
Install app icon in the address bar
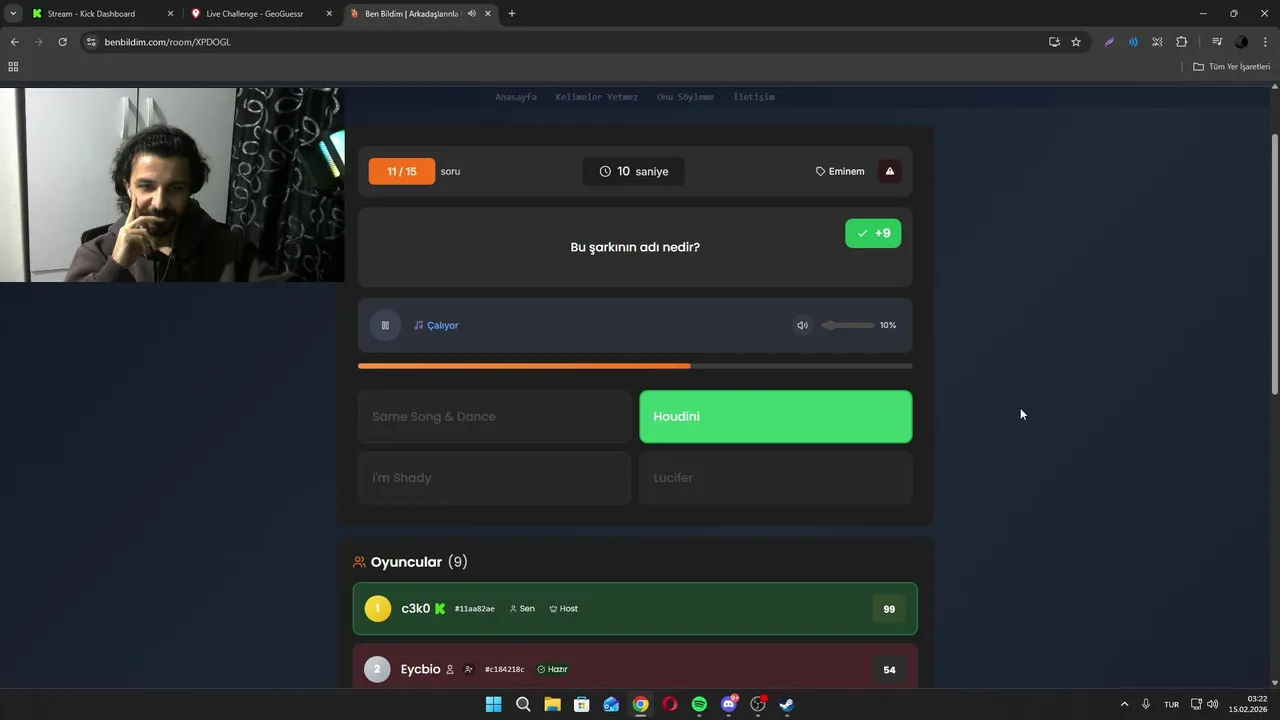[x=1054, y=42]
